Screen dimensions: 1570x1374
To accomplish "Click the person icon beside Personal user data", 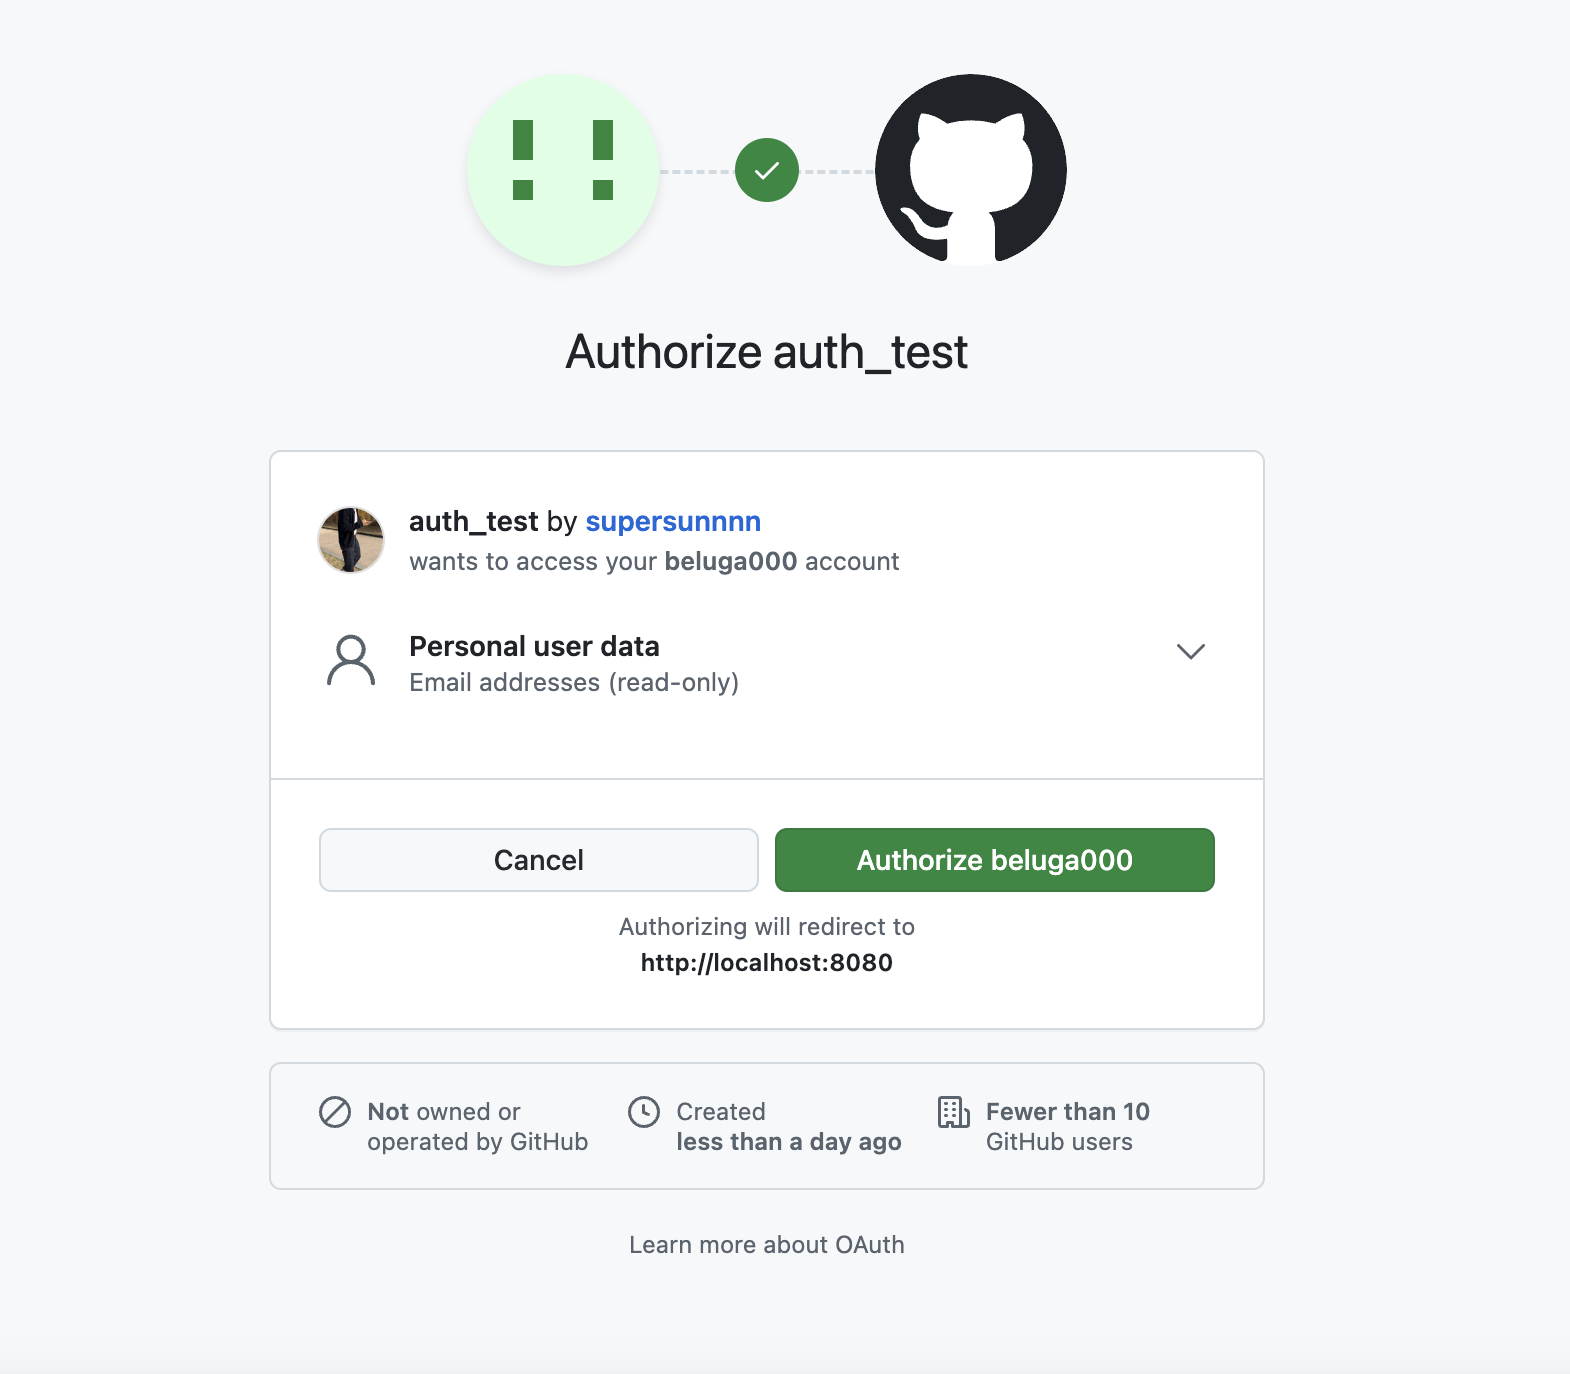I will point(351,661).
